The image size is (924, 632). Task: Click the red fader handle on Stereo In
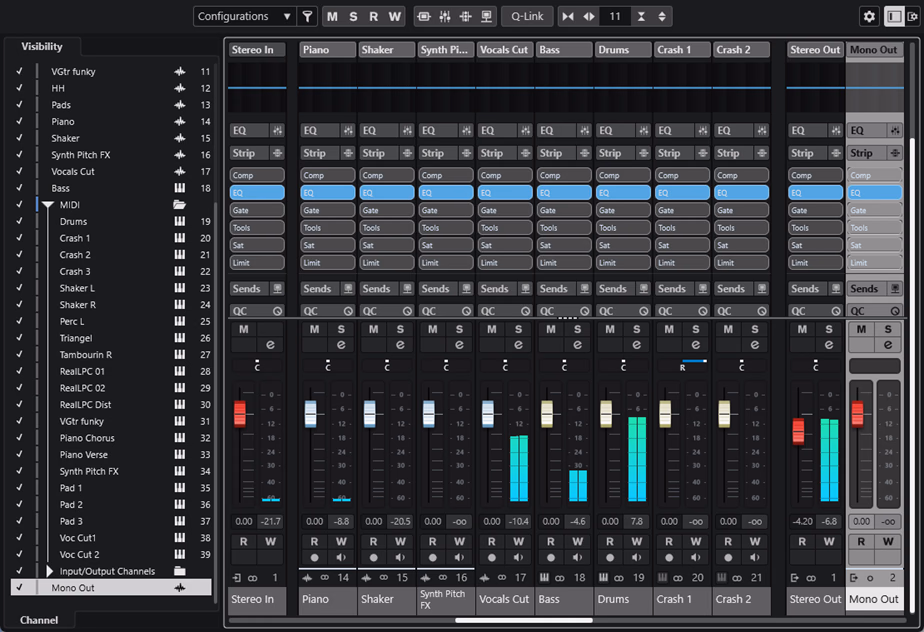[240, 413]
